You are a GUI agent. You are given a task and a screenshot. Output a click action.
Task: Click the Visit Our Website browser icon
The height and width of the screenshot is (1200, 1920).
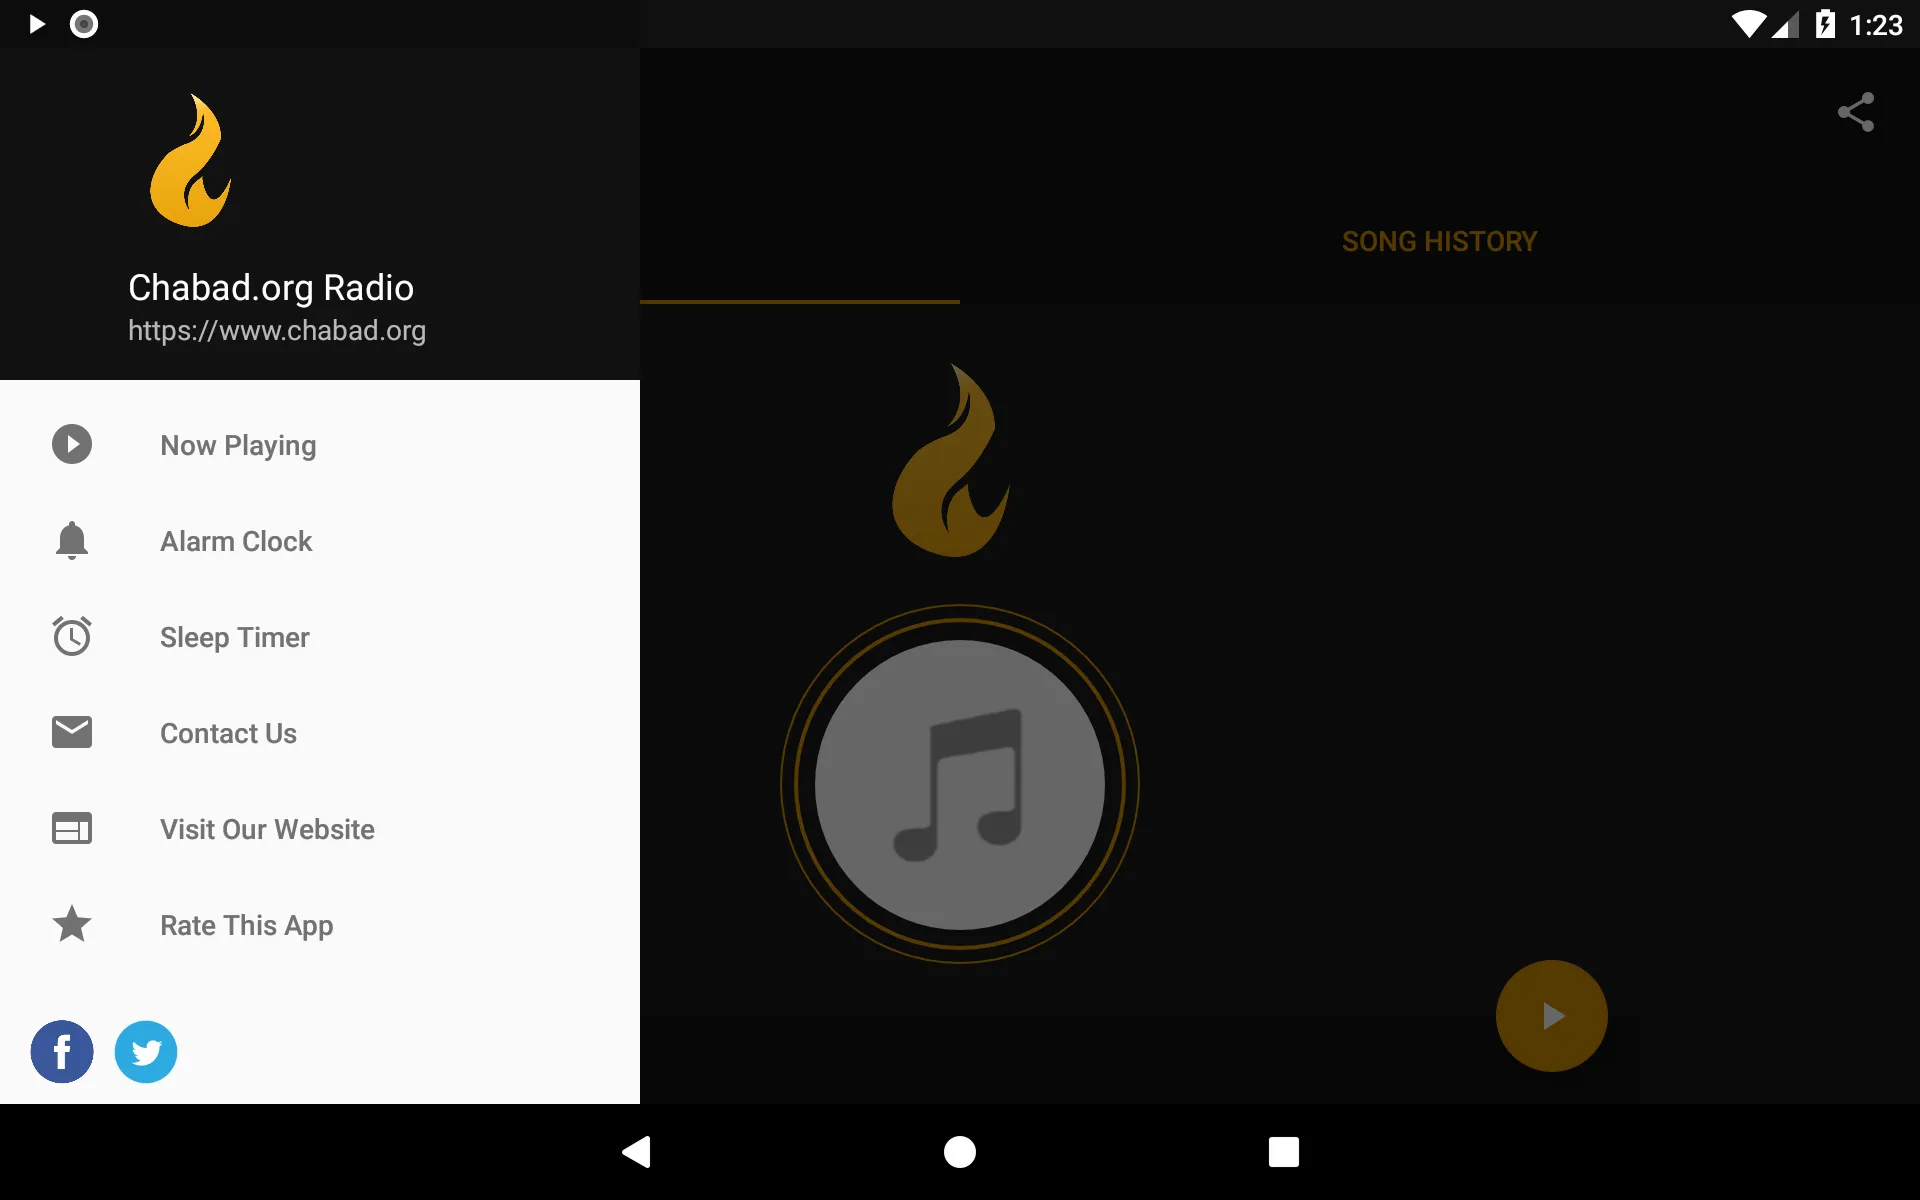click(x=72, y=827)
